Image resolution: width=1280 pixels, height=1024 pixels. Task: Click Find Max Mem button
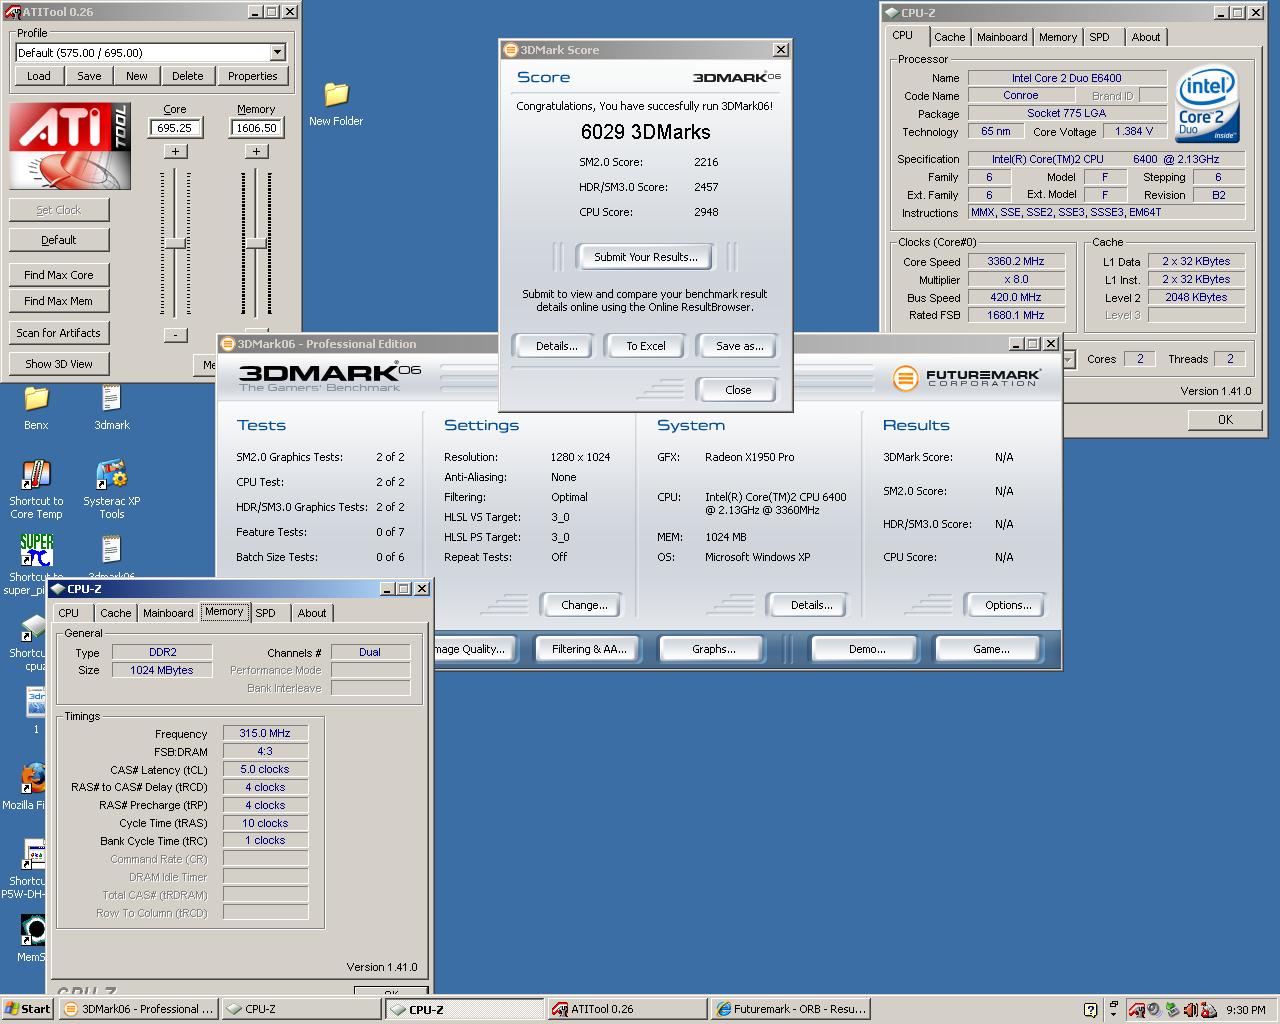[59, 301]
